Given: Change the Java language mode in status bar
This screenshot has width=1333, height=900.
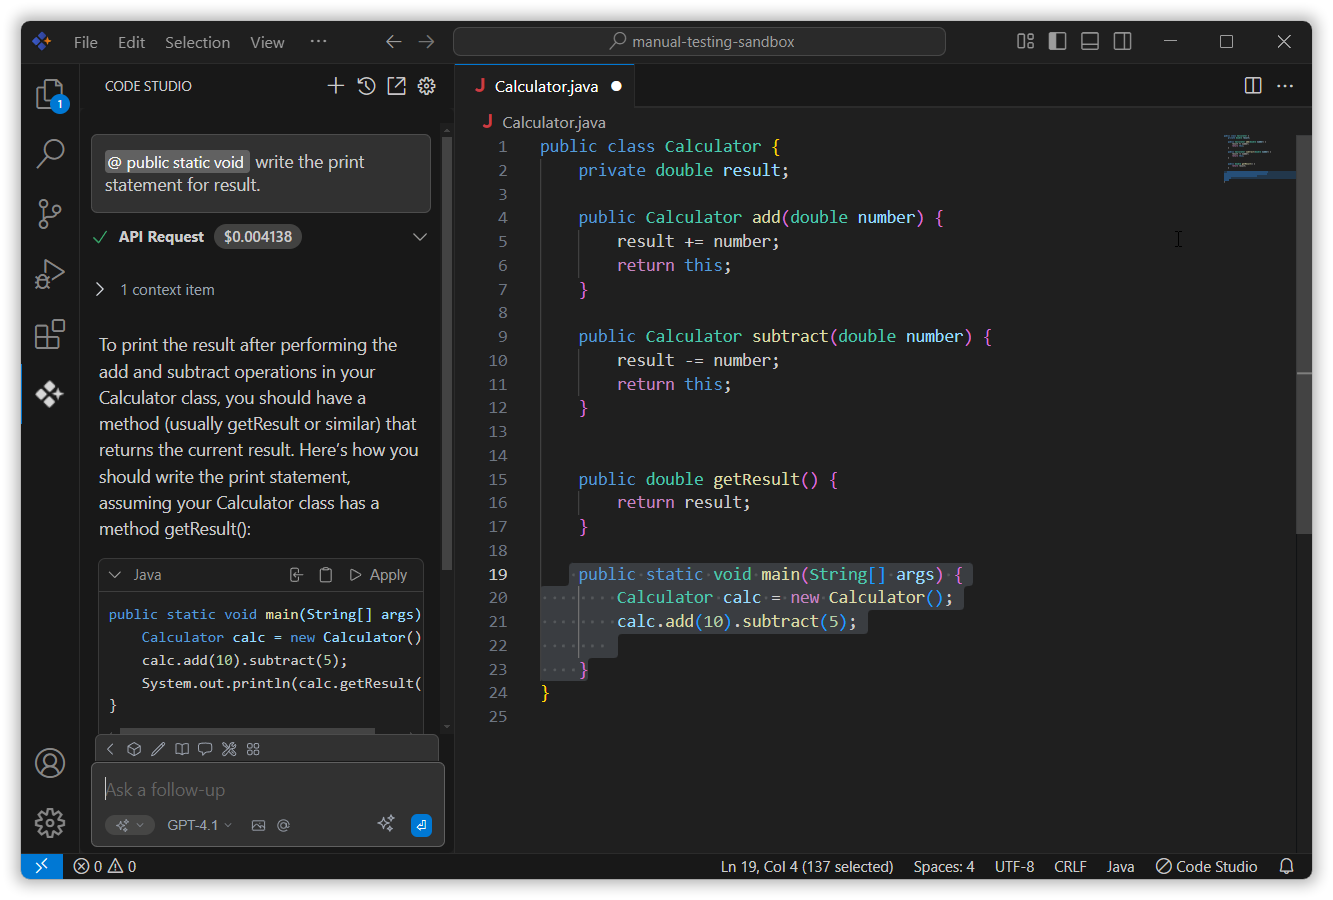Looking at the screenshot, I should point(1120,867).
